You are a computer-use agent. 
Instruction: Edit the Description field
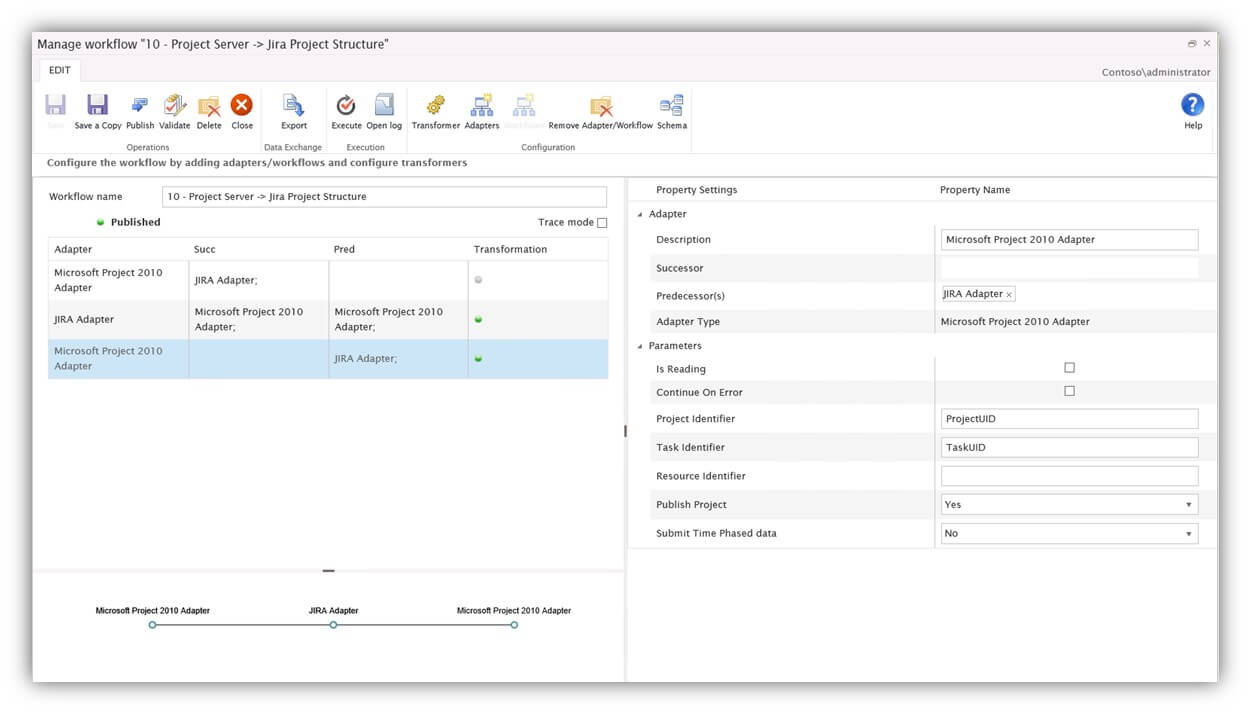[1069, 240]
